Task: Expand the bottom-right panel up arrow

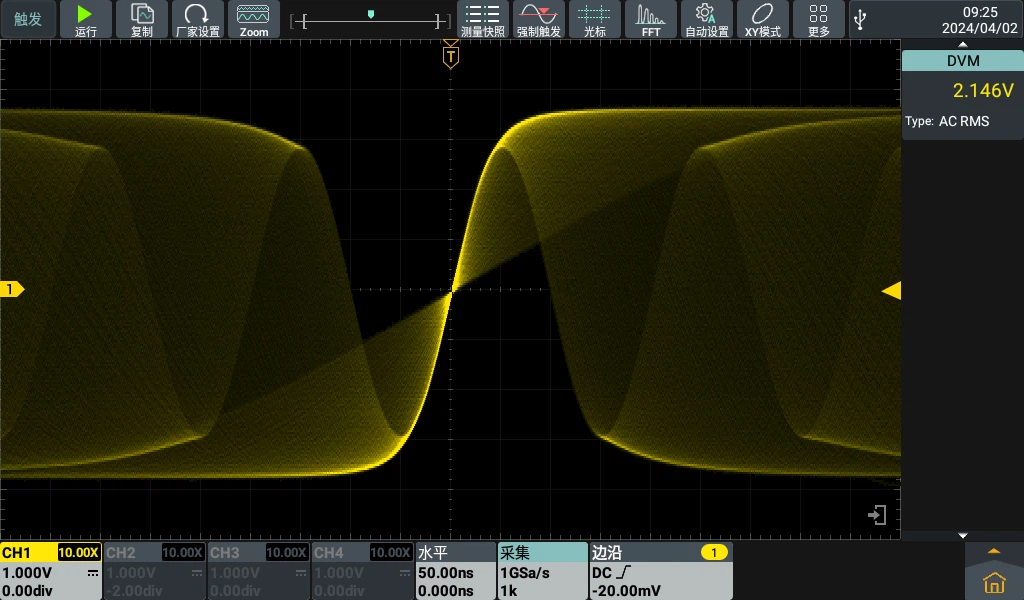Action: (993, 551)
